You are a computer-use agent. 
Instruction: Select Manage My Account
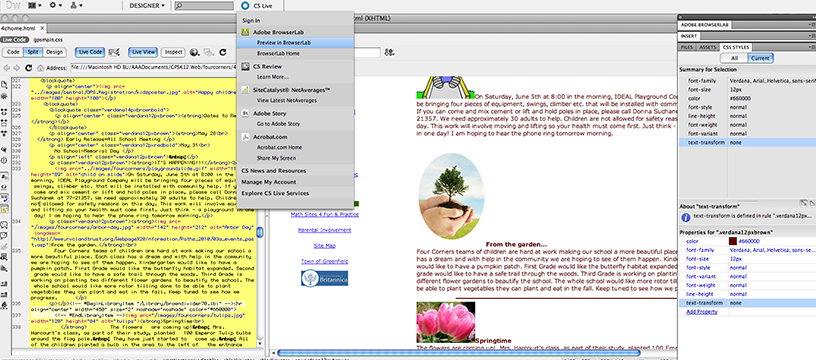(x=269, y=182)
